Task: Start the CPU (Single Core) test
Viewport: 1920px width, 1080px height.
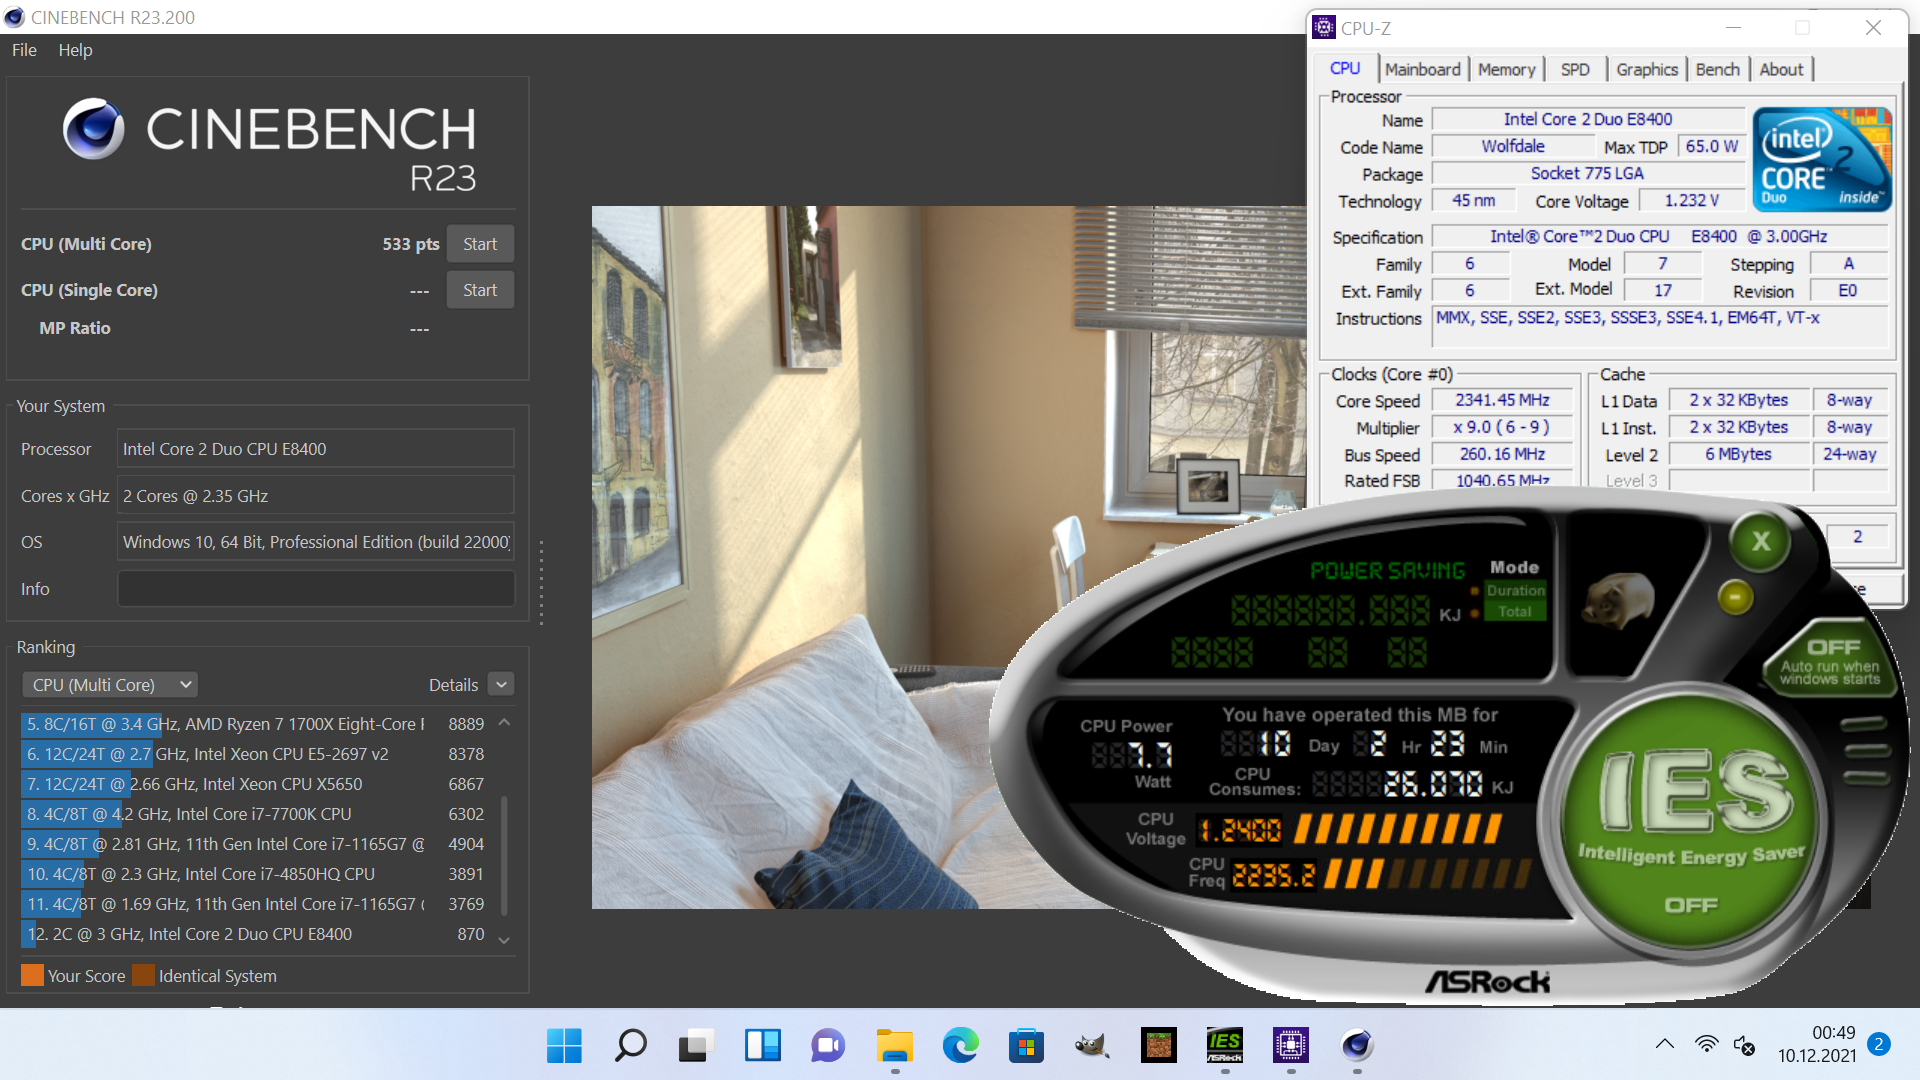Action: [480, 290]
